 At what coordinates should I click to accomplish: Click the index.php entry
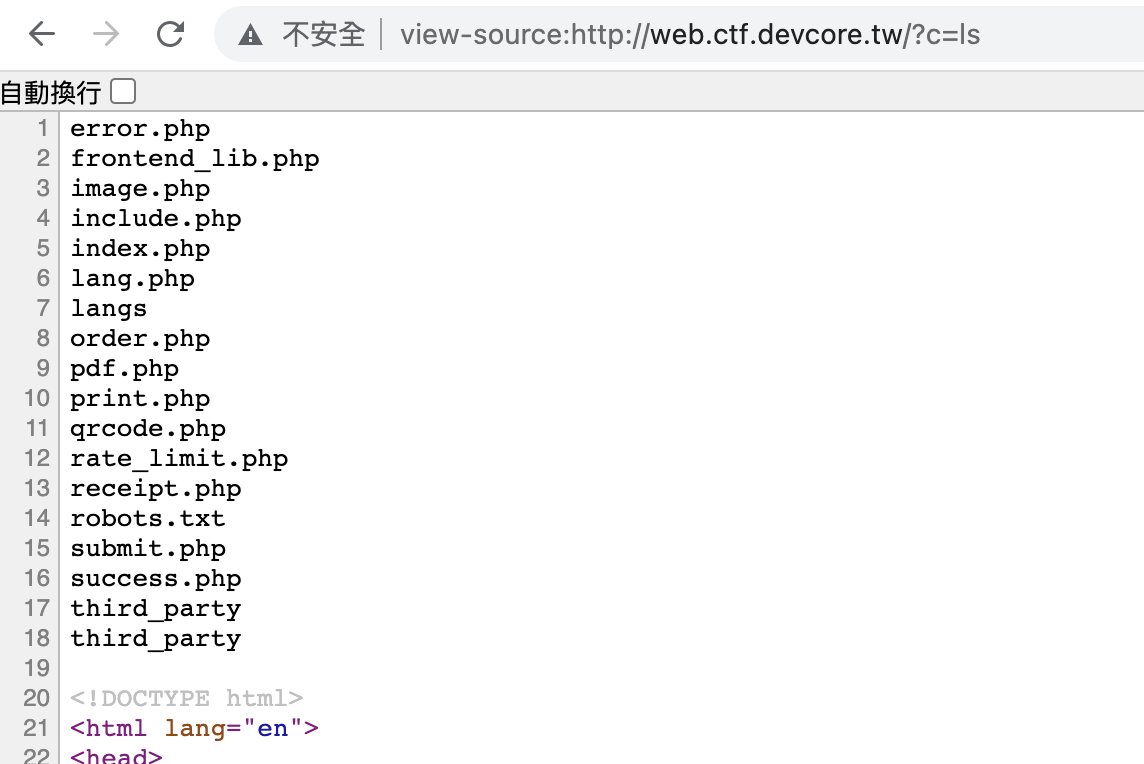click(x=140, y=249)
